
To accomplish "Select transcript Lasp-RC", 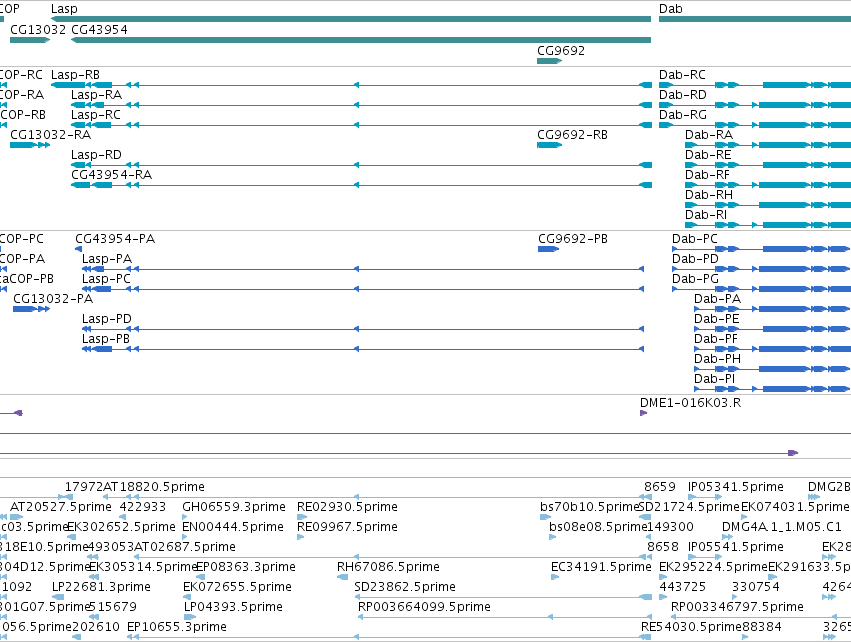I will point(96,115).
